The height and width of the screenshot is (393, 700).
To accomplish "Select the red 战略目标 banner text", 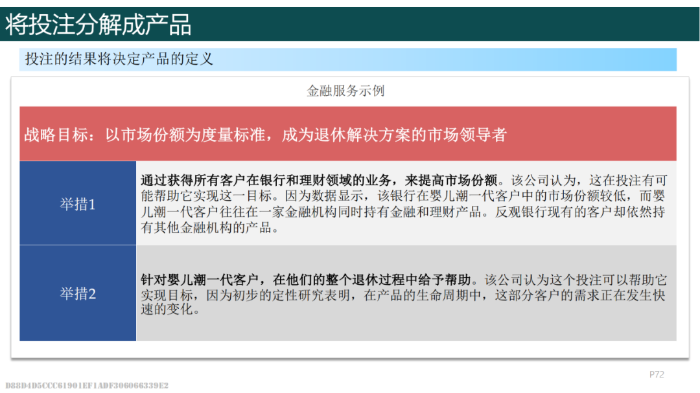I will point(265,134).
